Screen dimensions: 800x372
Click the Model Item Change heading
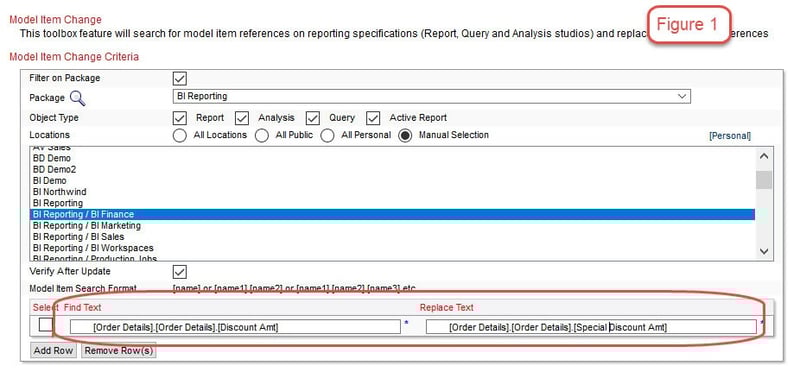click(56, 20)
